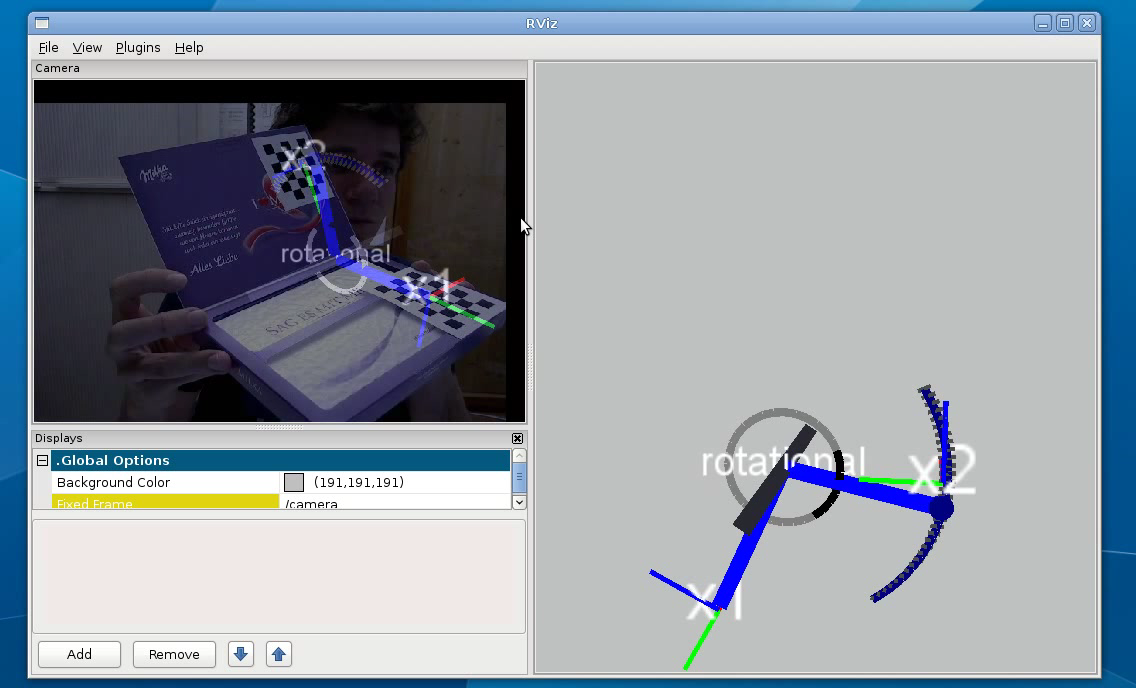Collapse the .Global Options tree node
This screenshot has height=688, width=1136.
[43, 461]
